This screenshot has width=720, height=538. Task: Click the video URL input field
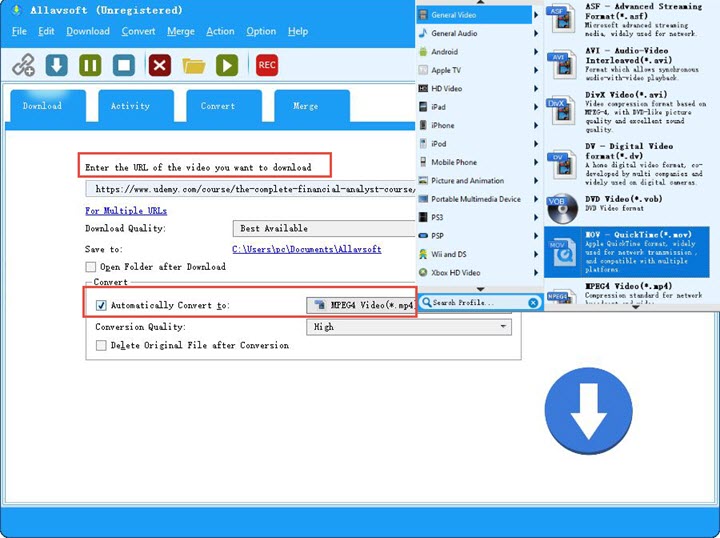(251, 189)
